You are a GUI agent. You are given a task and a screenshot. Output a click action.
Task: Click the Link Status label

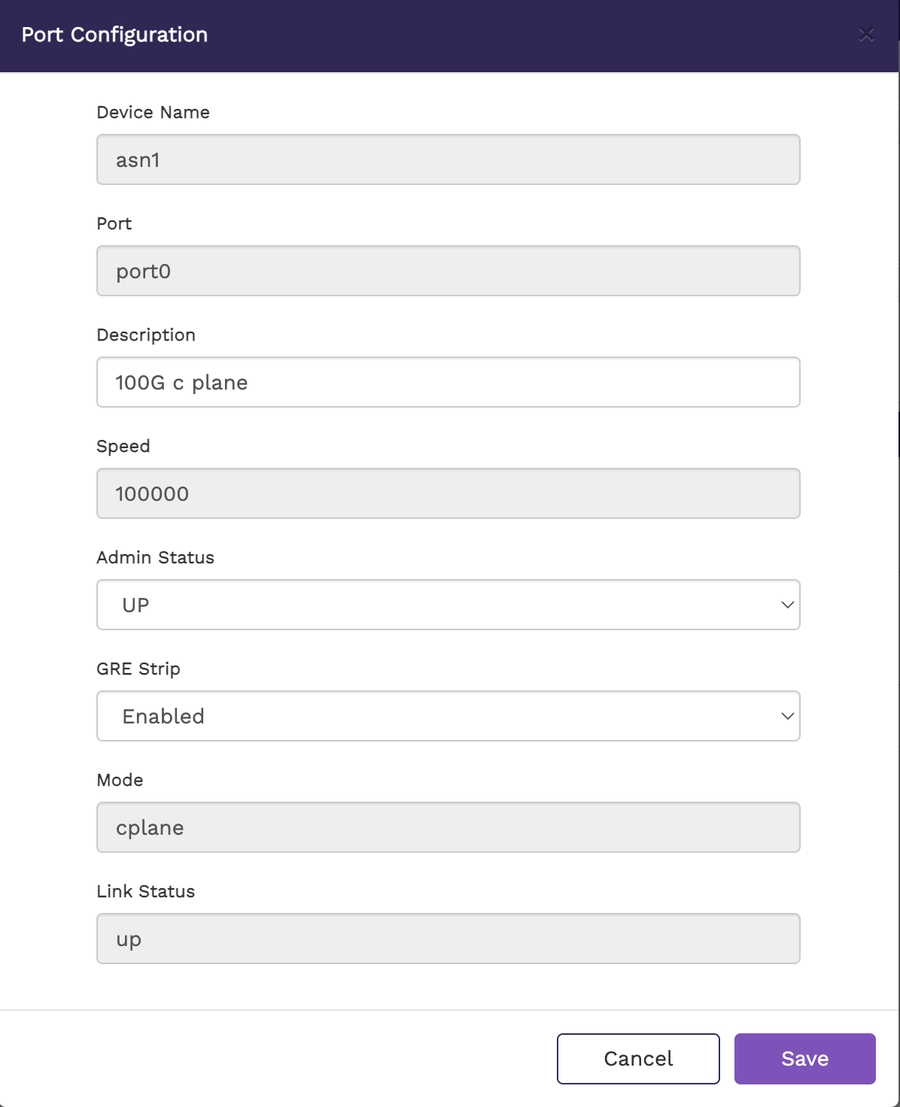(145, 891)
